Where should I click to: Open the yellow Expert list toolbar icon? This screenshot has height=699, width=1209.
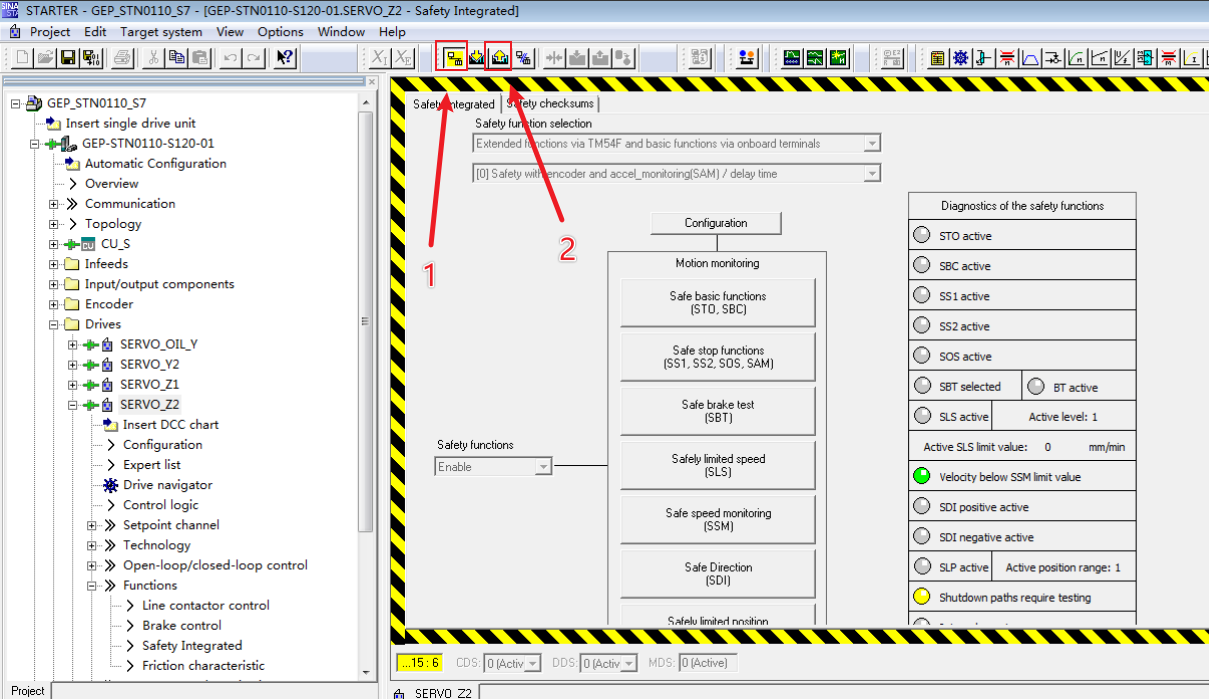tap(937, 58)
